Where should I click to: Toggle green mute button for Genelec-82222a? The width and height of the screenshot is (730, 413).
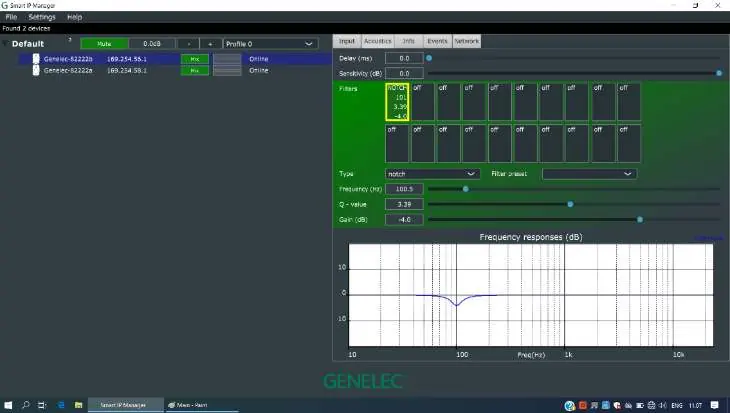click(195, 70)
